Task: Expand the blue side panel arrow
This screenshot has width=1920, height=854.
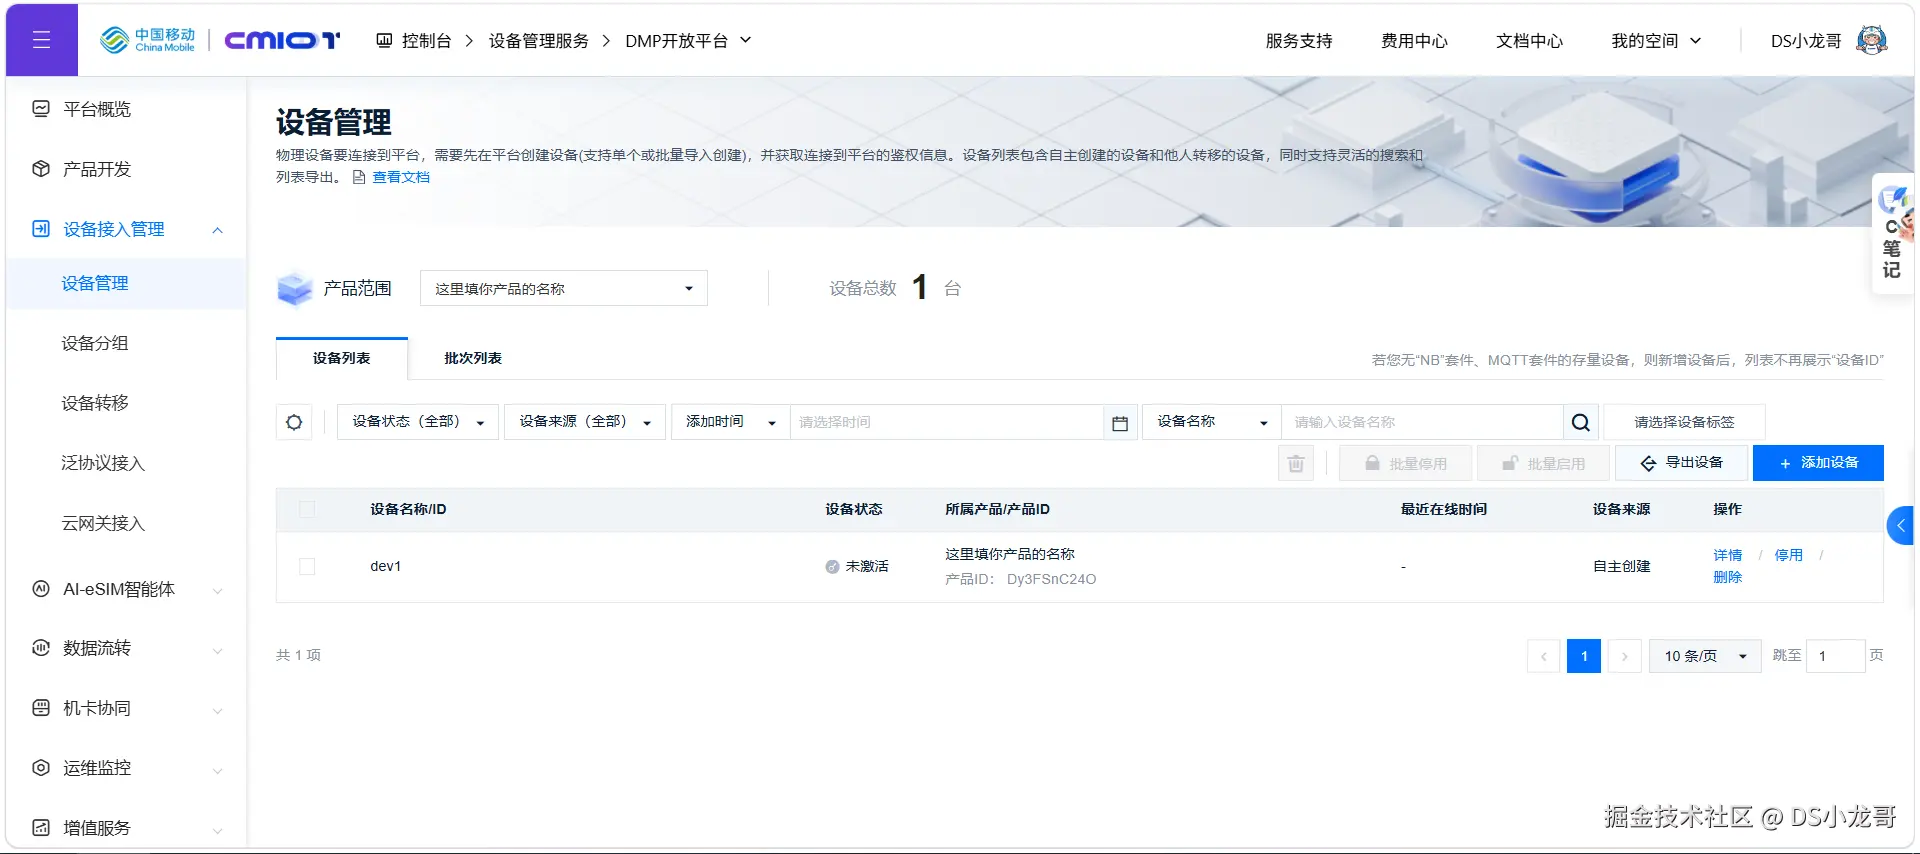Action: click(x=1901, y=526)
